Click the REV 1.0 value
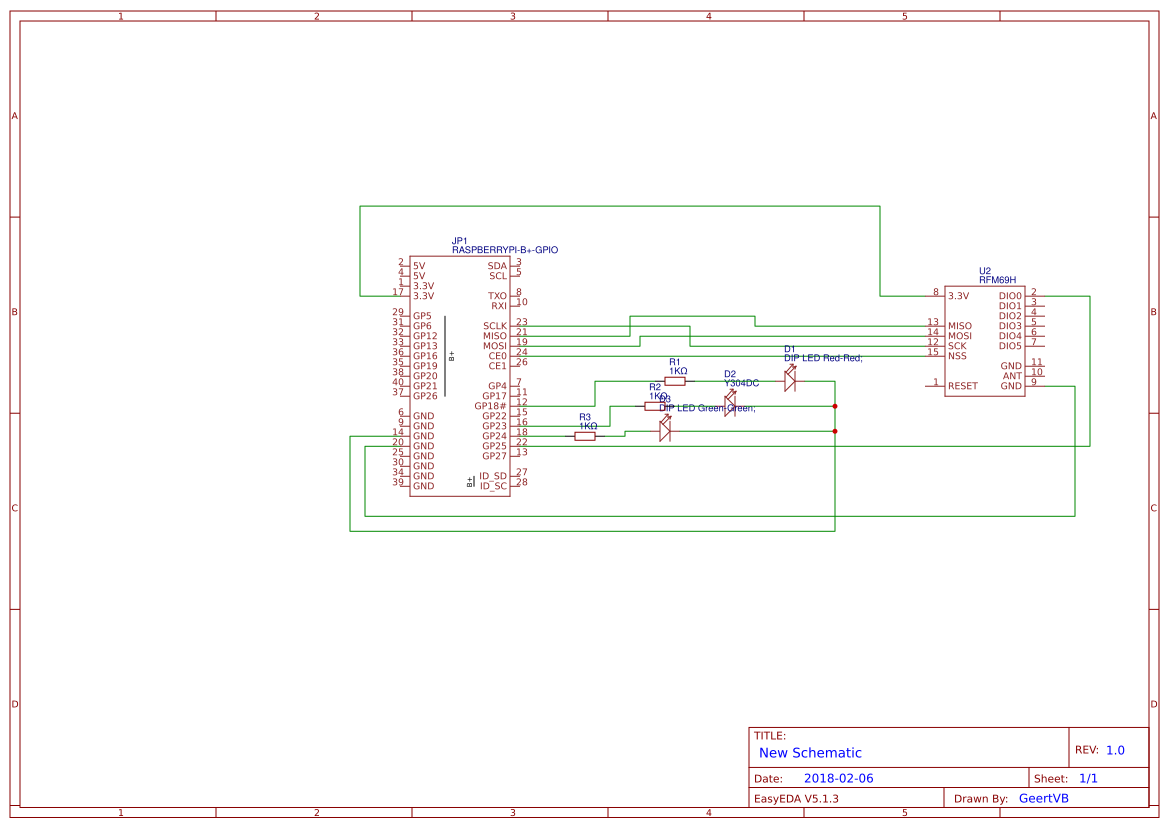The height and width of the screenshot is (828, 1169). pyautogui.click(x=1115, y=748)
